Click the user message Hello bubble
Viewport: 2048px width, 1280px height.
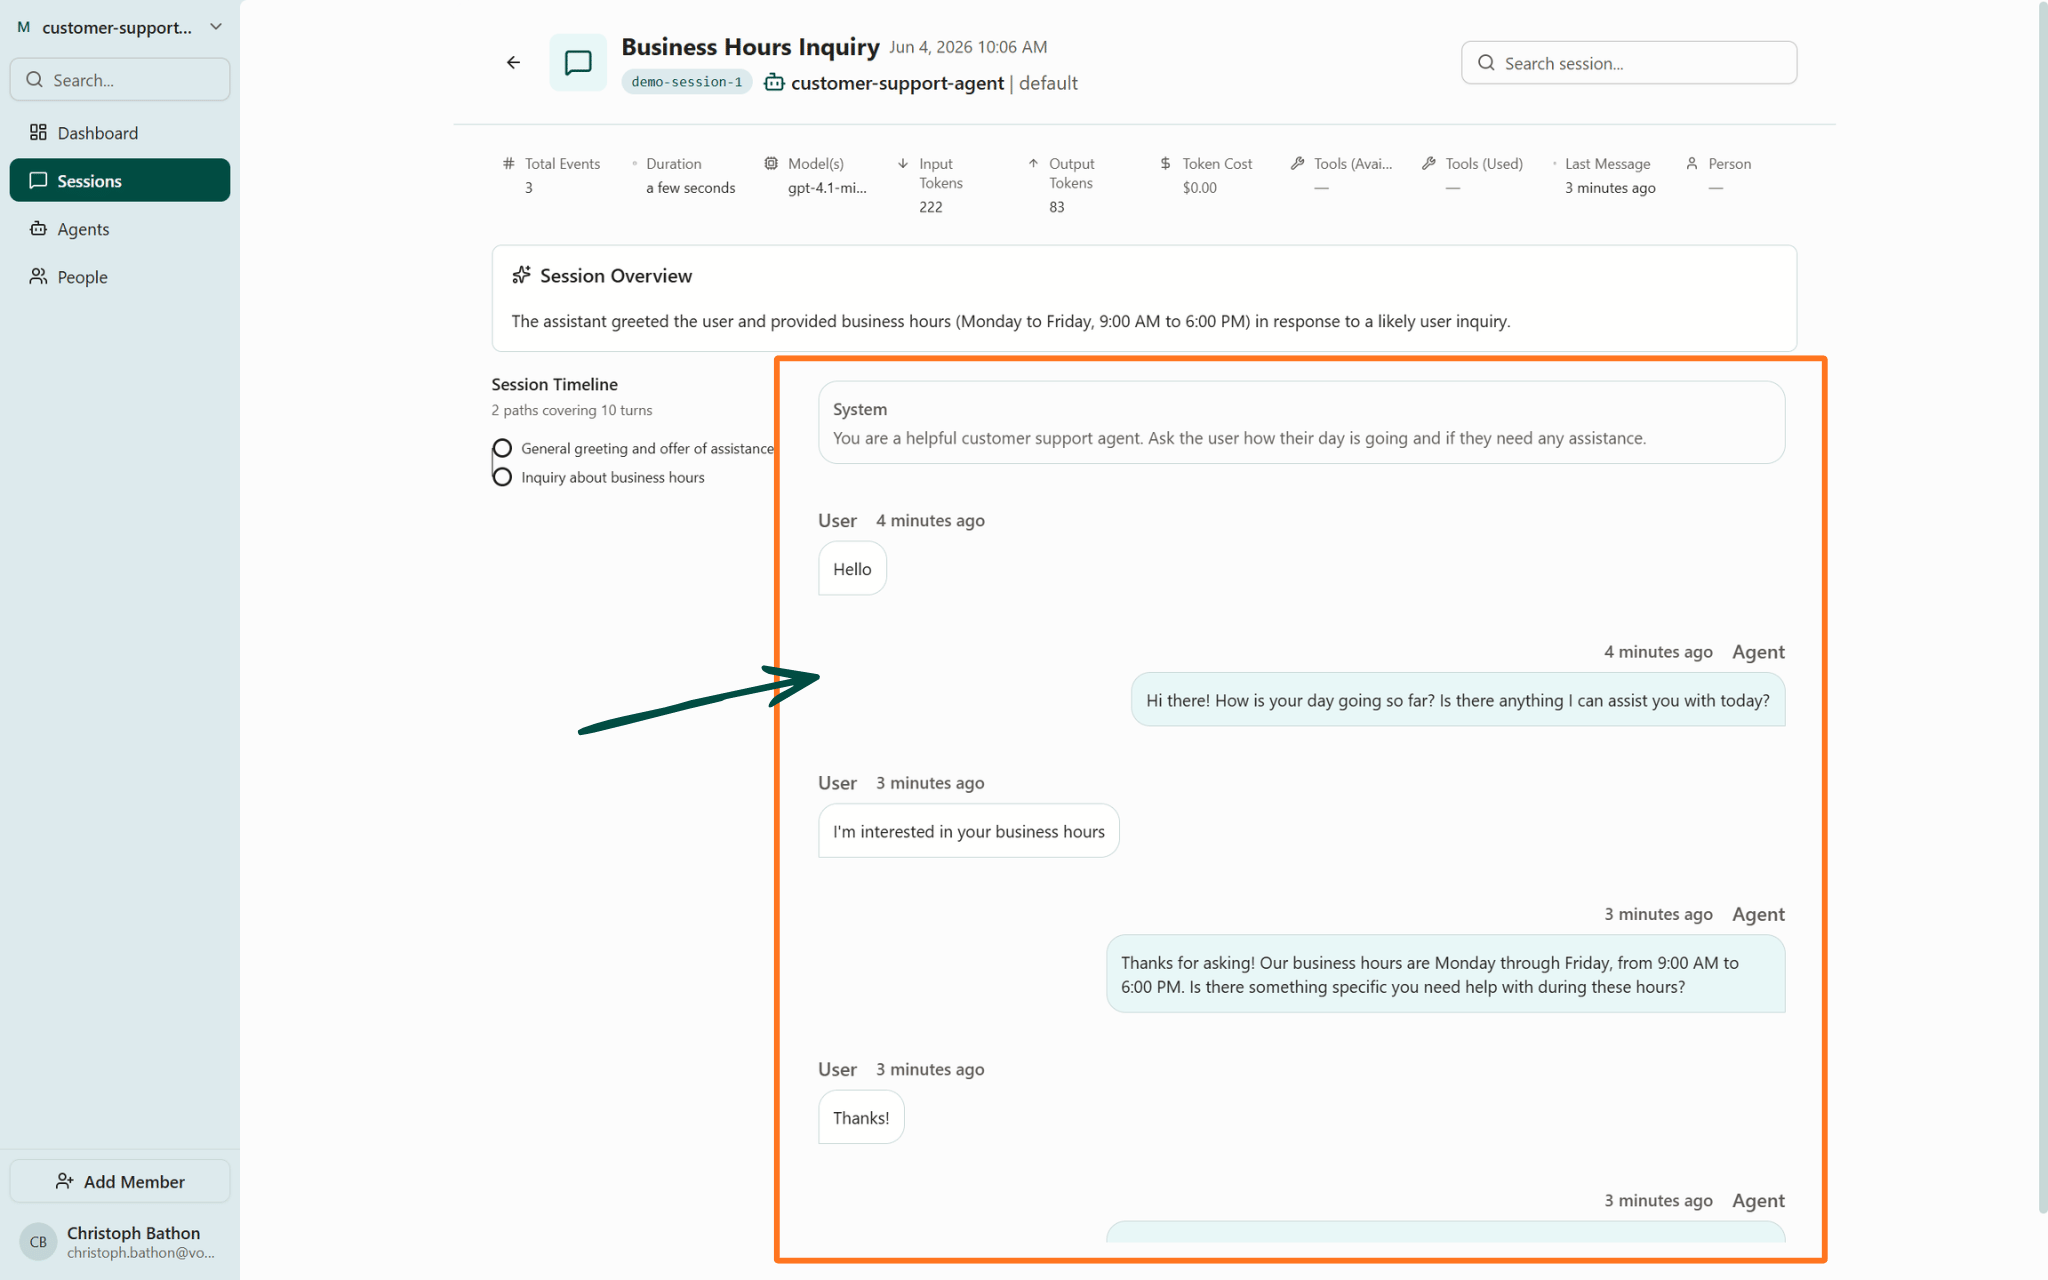(x=852, y=568)
